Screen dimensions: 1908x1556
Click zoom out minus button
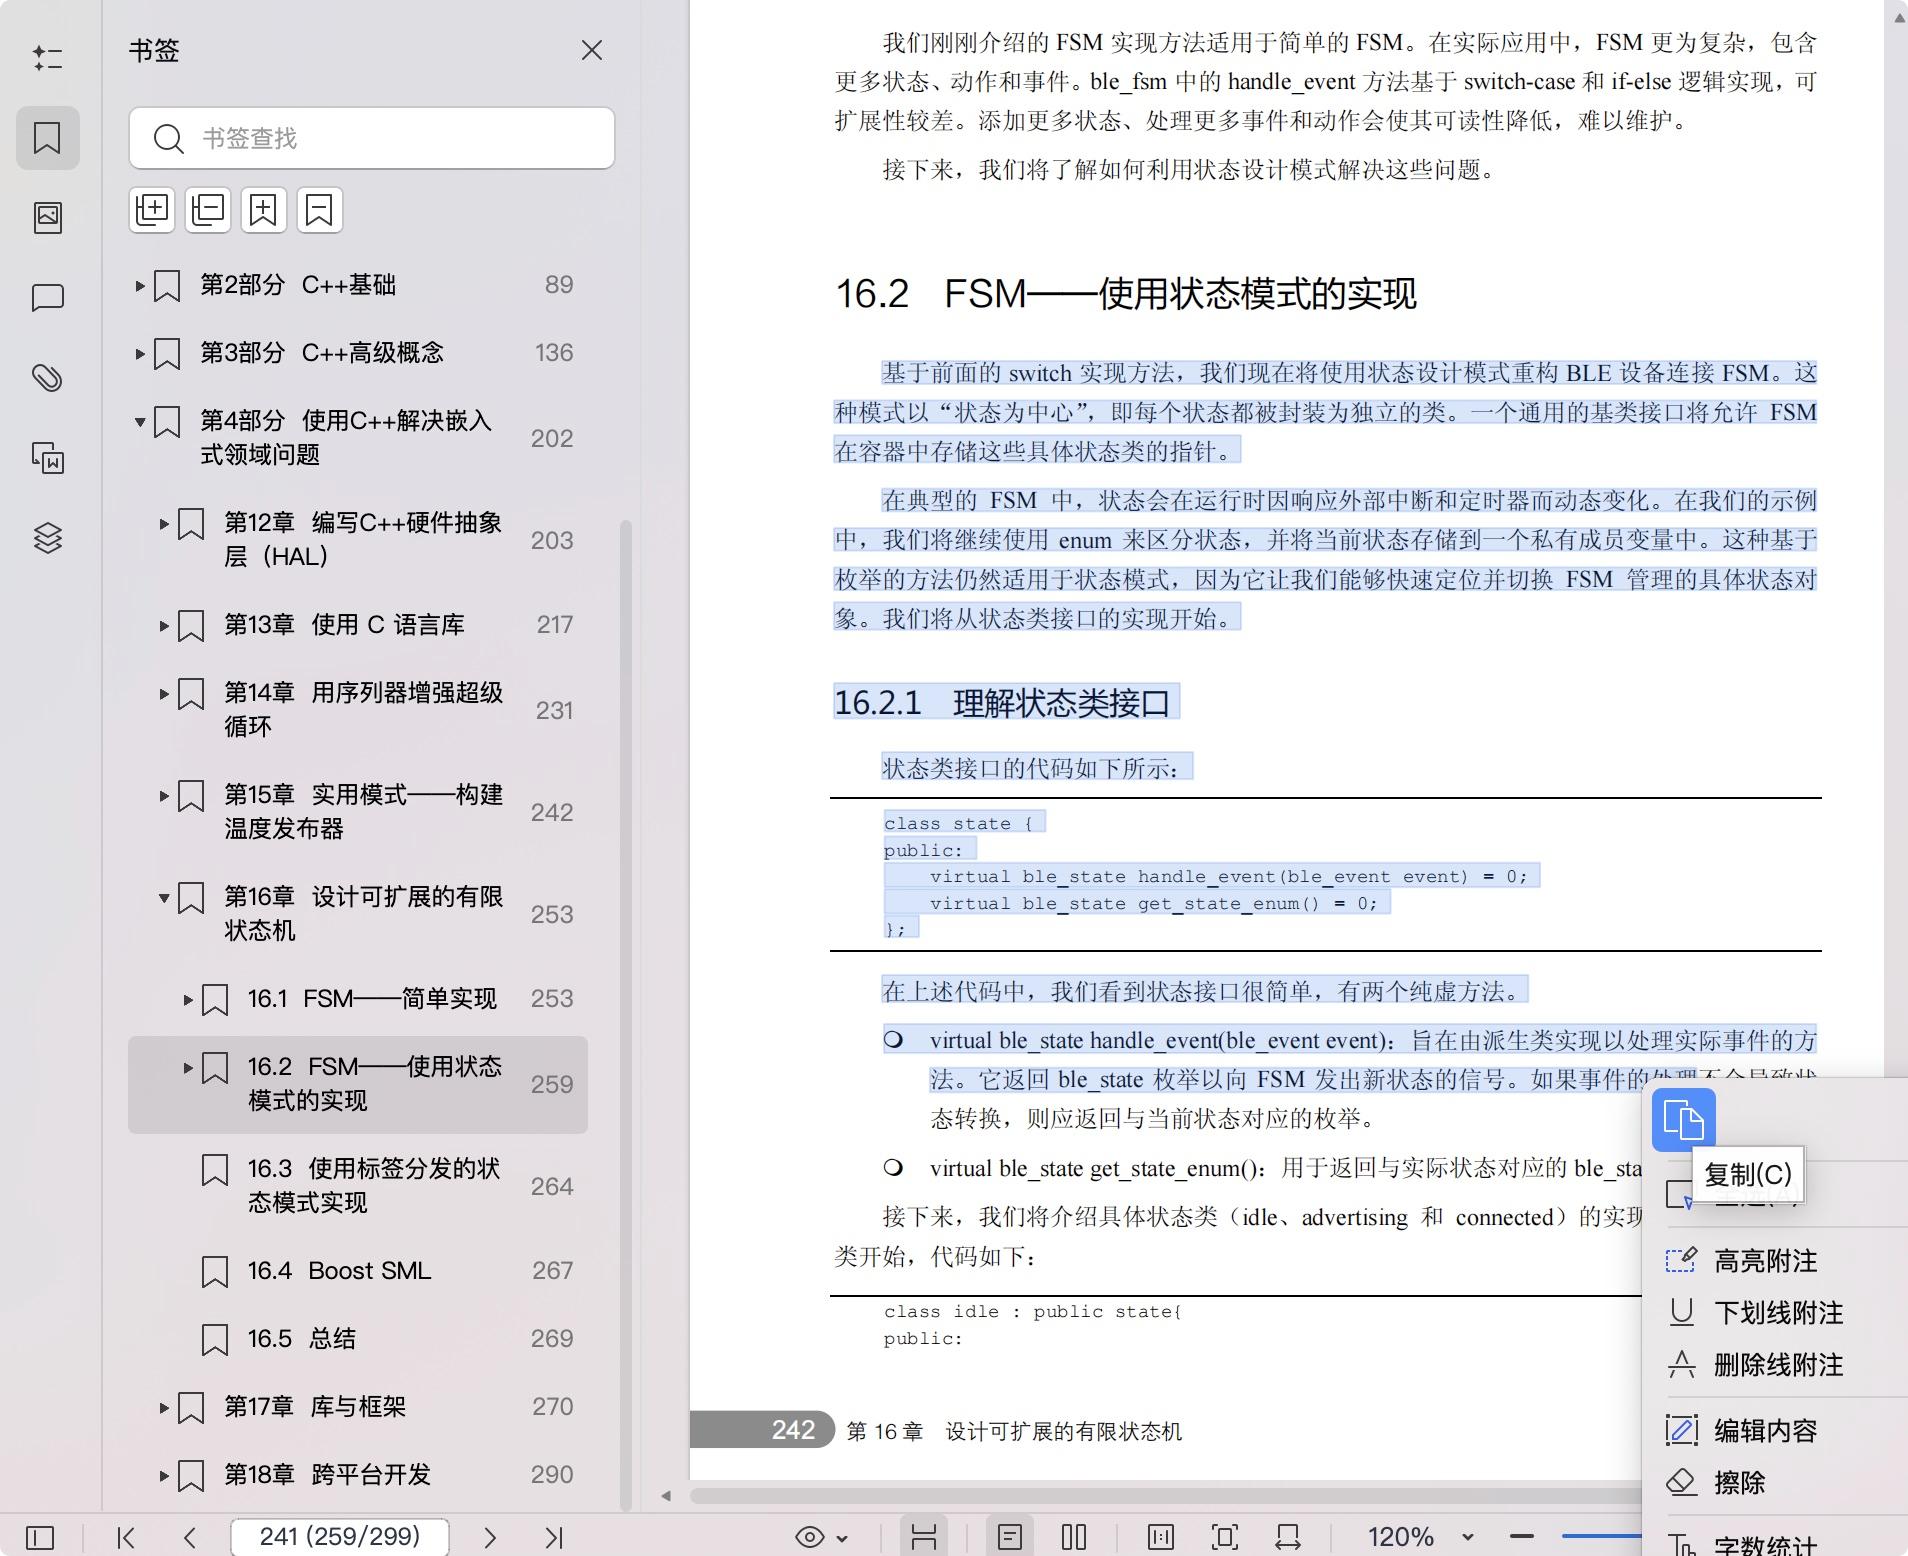[1522, 1536]
